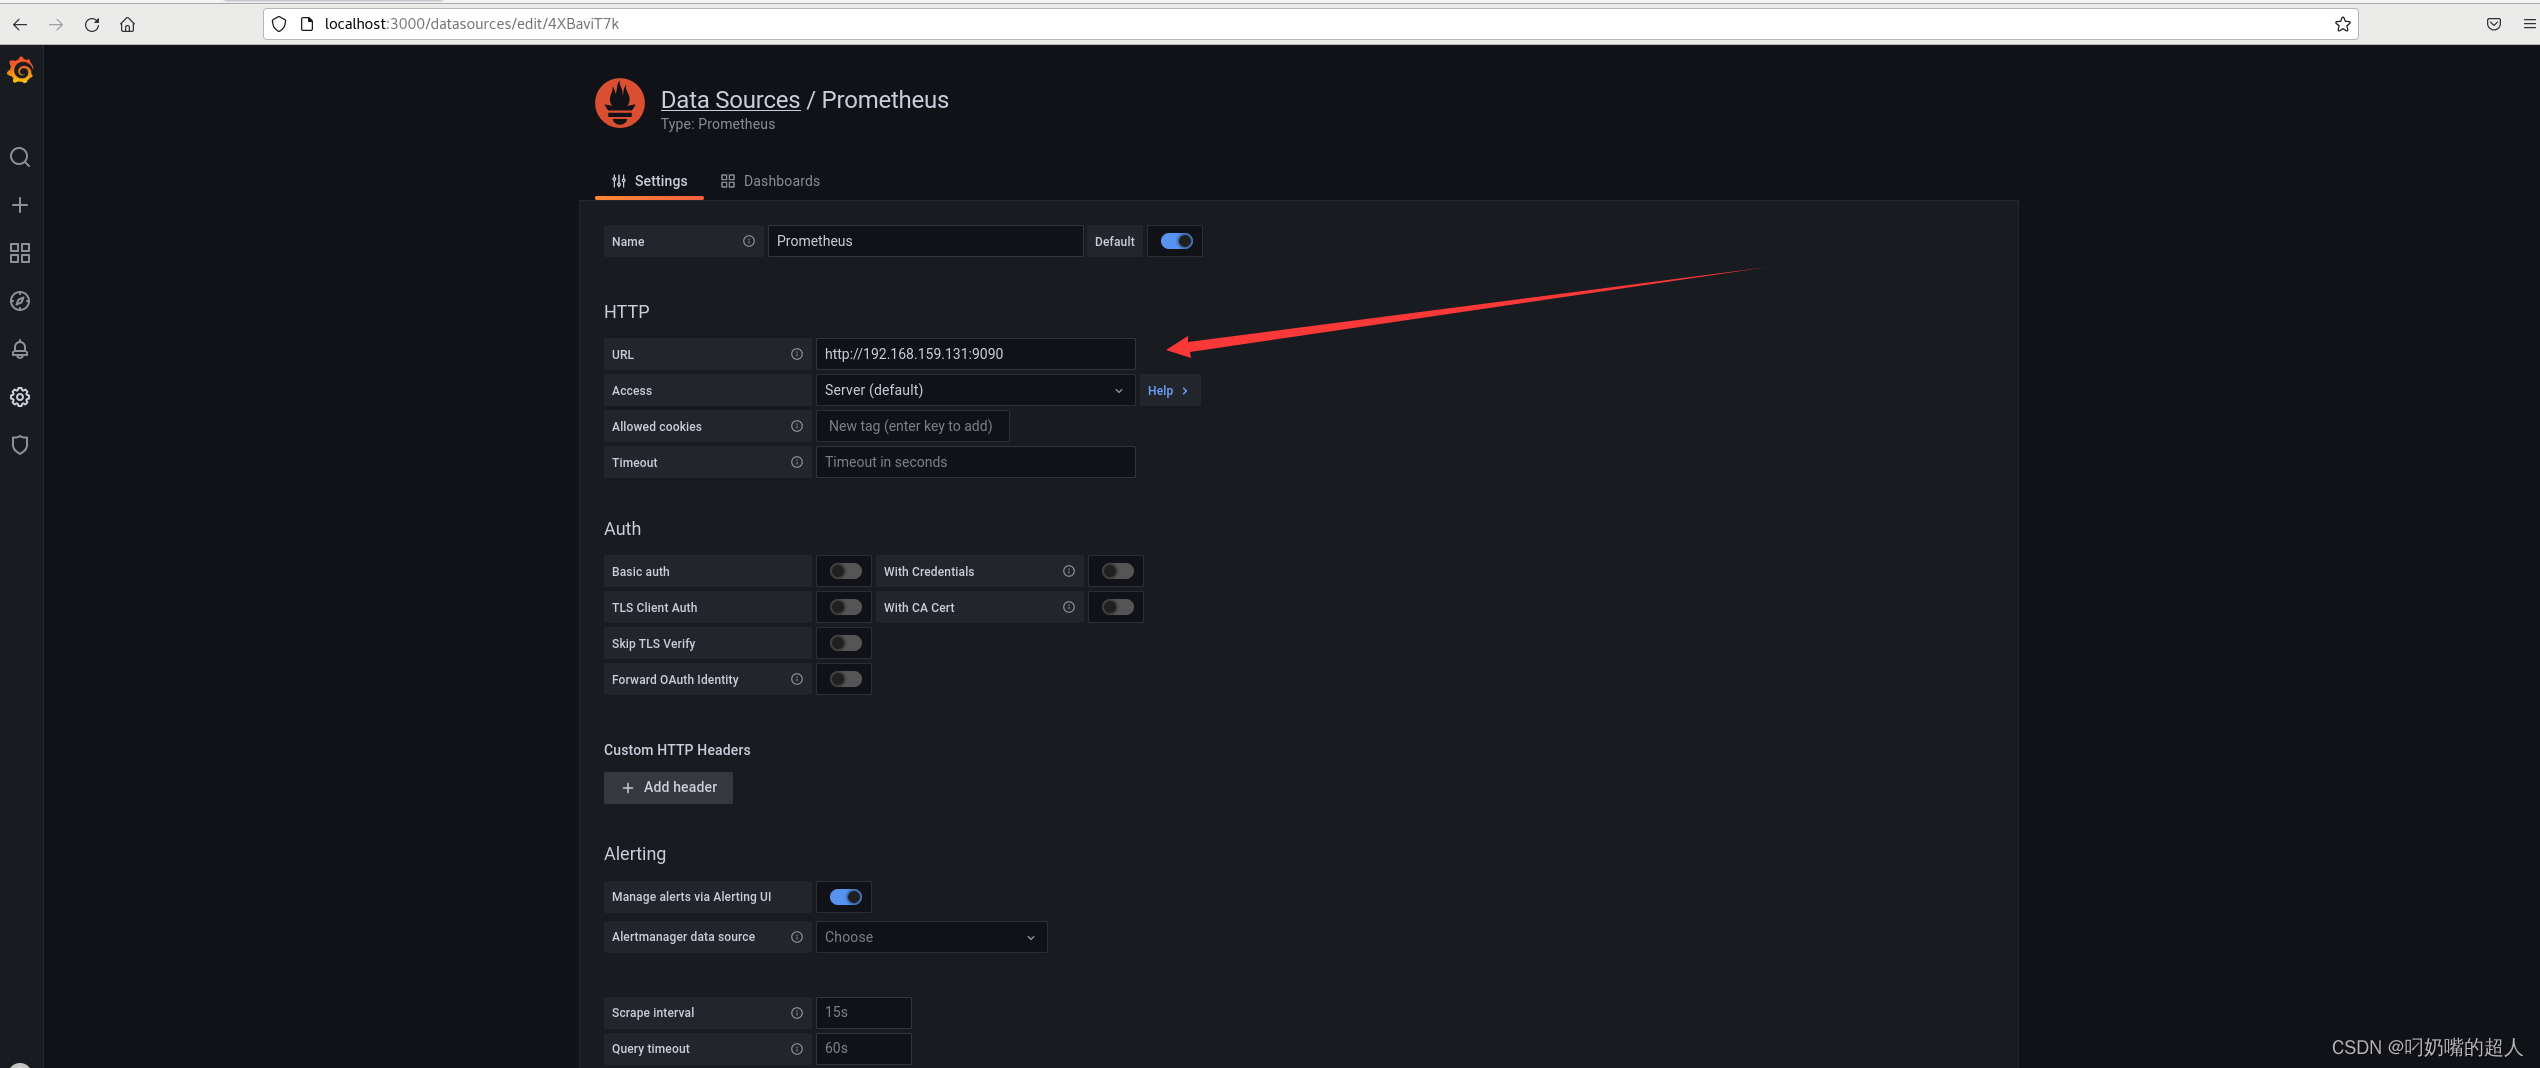Open the Create plus icon in sidebar
Image resolution: width=2540 pixels, height=1068 pixels.
pyautogui.click(x=20, y=205)
